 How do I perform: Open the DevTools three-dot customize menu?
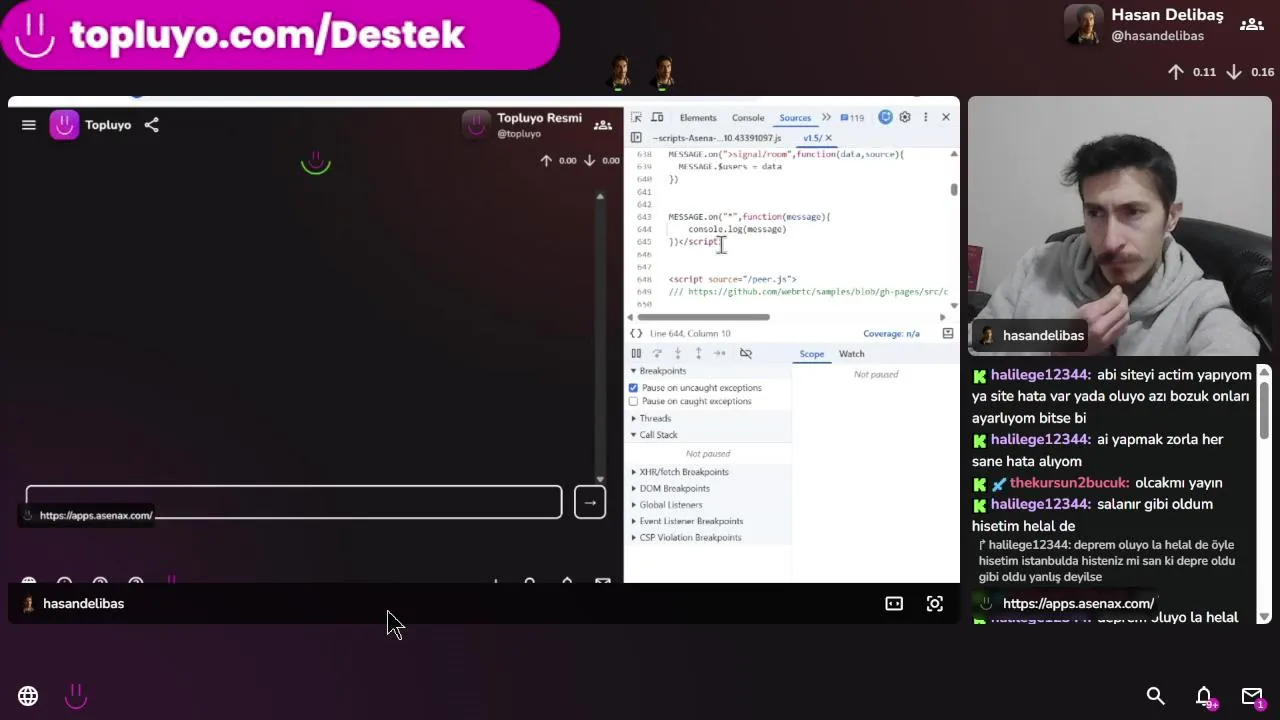click(926, 117)
